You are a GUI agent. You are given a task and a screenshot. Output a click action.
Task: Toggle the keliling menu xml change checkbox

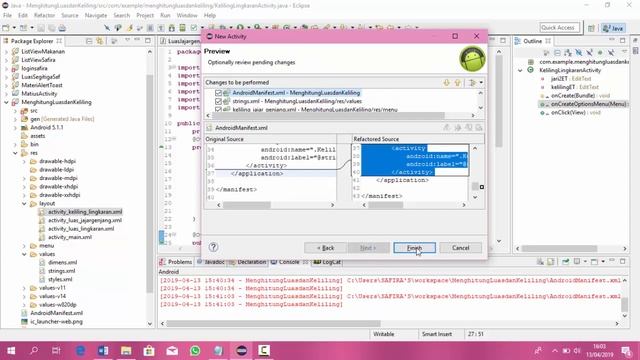tap(218, 109)
